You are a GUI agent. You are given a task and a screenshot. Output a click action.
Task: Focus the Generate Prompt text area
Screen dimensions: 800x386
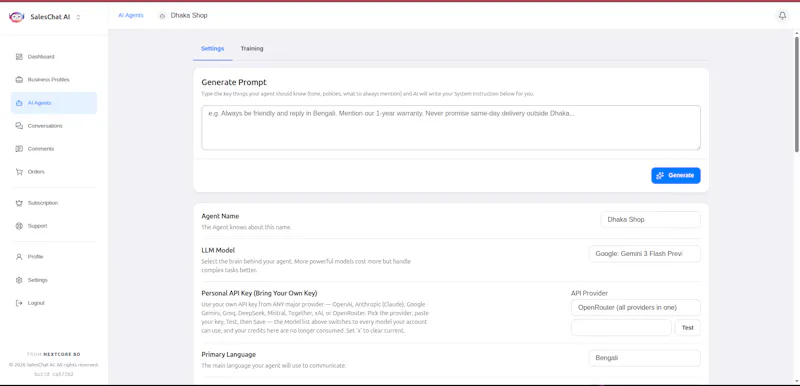point(451,127)
